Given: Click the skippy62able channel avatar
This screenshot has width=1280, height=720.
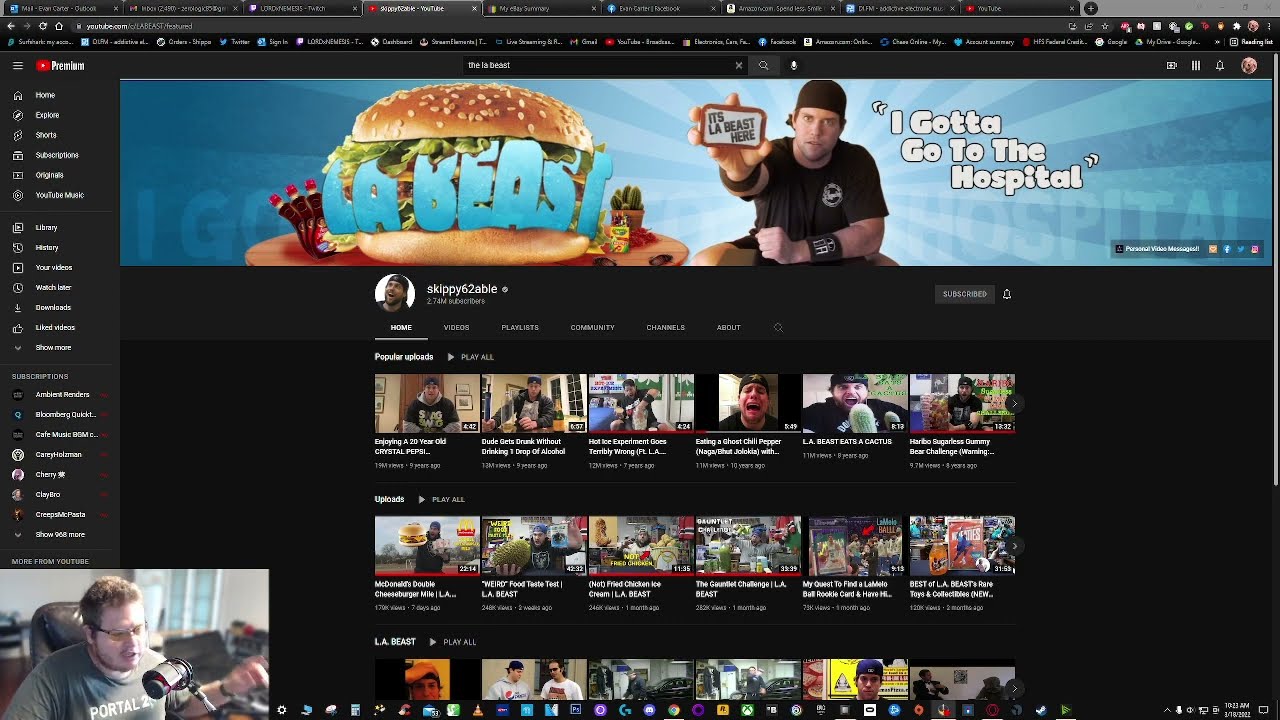Looking at the screenshot, I should coord(394,294).
